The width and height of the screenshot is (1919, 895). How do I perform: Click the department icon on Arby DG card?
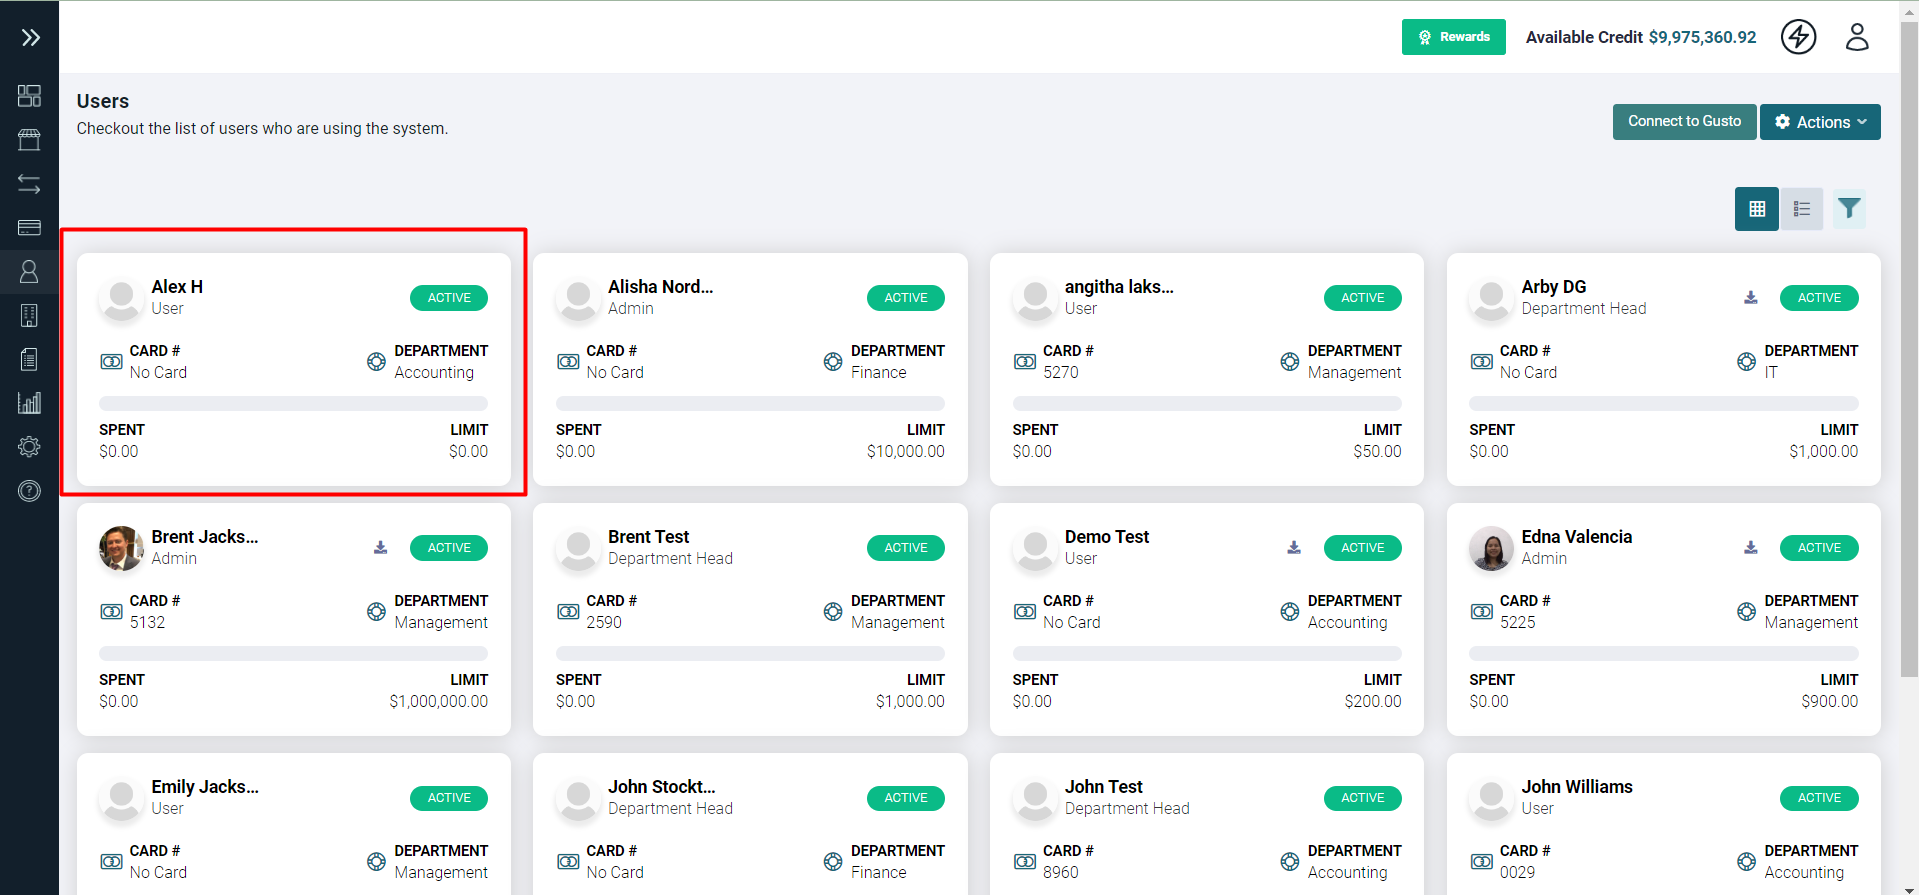(1746, 361)
